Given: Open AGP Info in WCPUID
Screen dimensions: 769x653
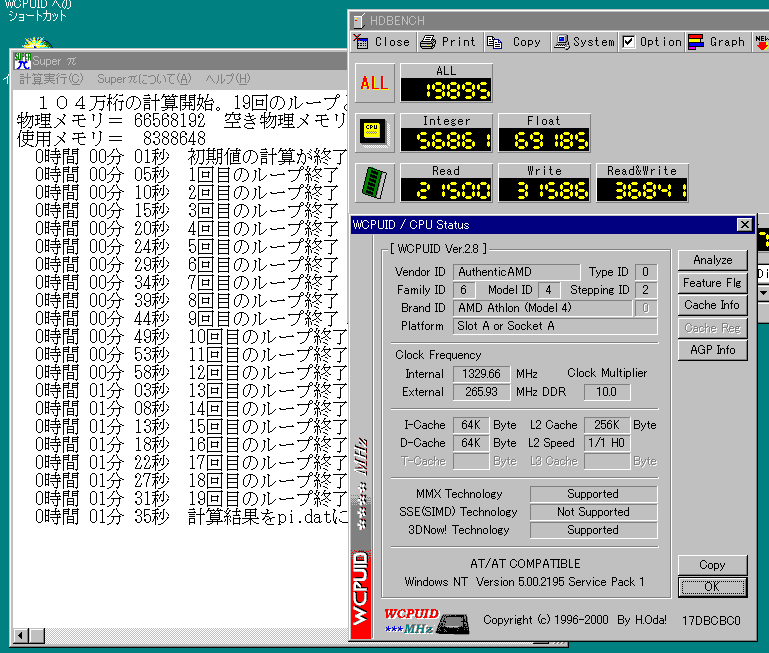Looking at the screenshot, I should coord(713,350).
